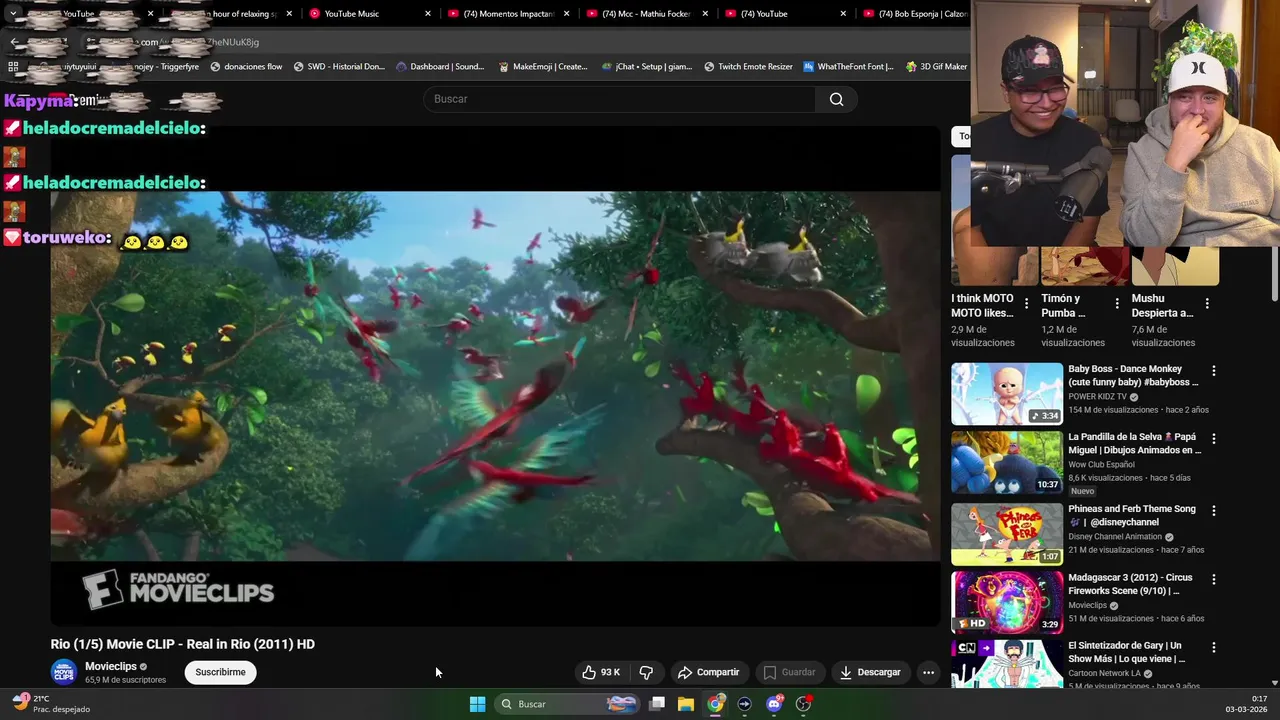Open Chrome from the taskbar
This screenshot has width=1280, height=720.
715,704
